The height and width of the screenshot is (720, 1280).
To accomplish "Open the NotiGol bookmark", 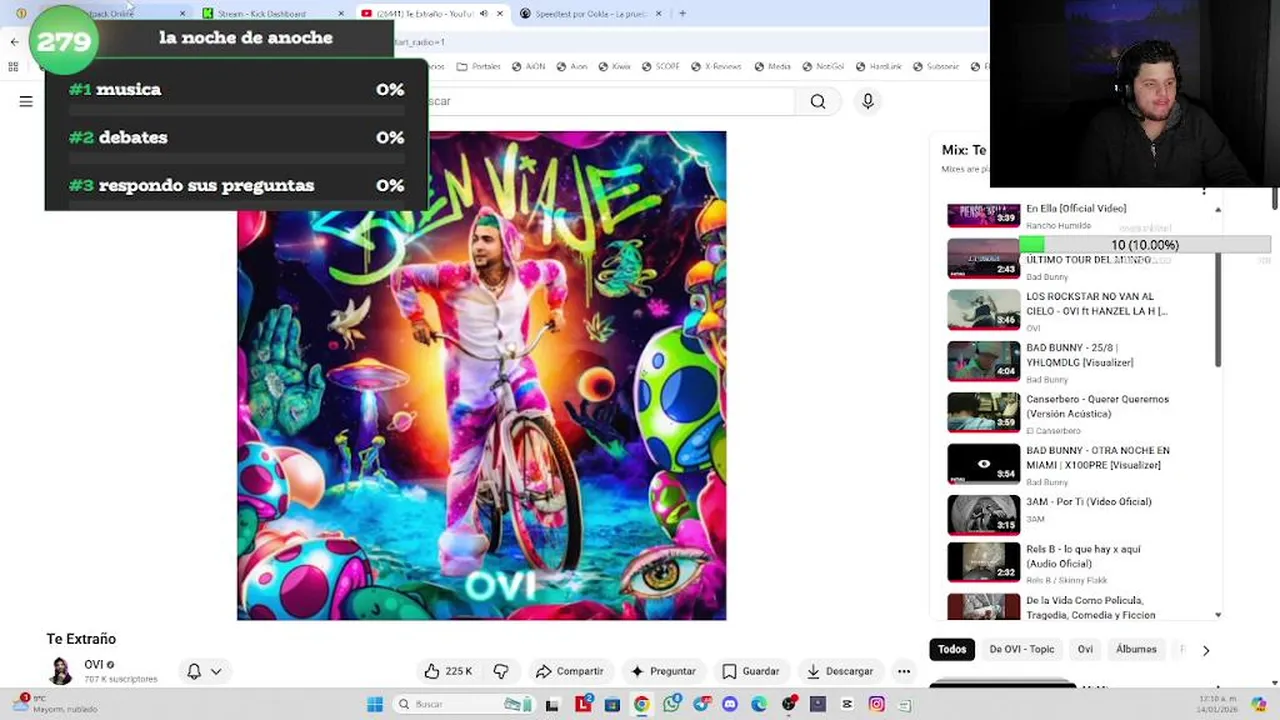I will tap(822, 66).
